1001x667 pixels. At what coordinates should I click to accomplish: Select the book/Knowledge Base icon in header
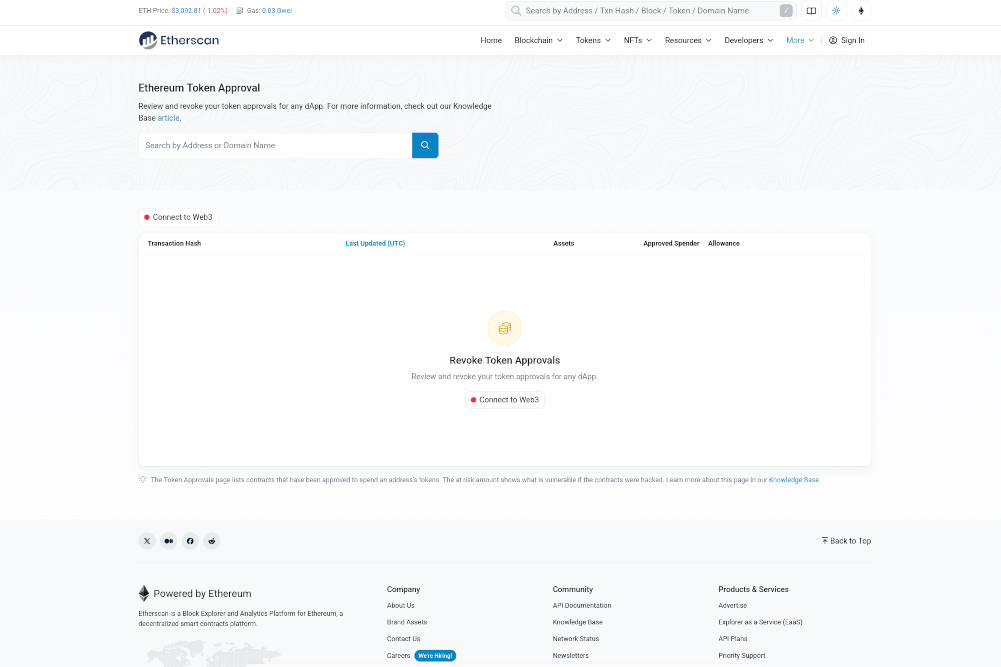[811, 10]
